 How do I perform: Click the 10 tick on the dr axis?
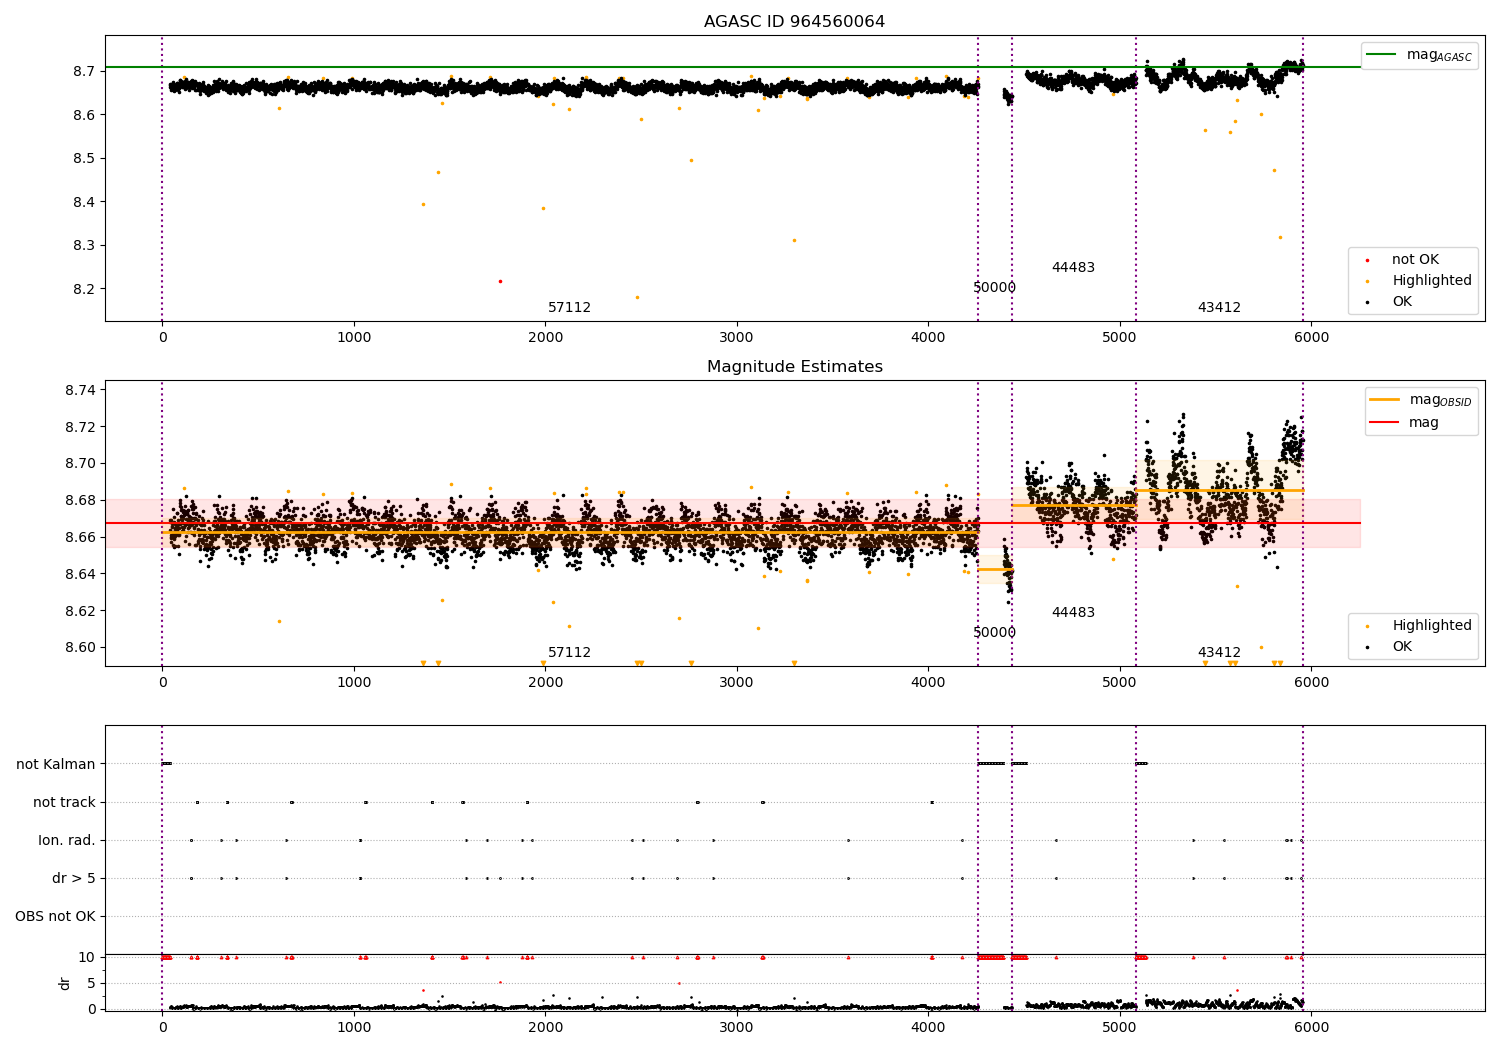87,957
